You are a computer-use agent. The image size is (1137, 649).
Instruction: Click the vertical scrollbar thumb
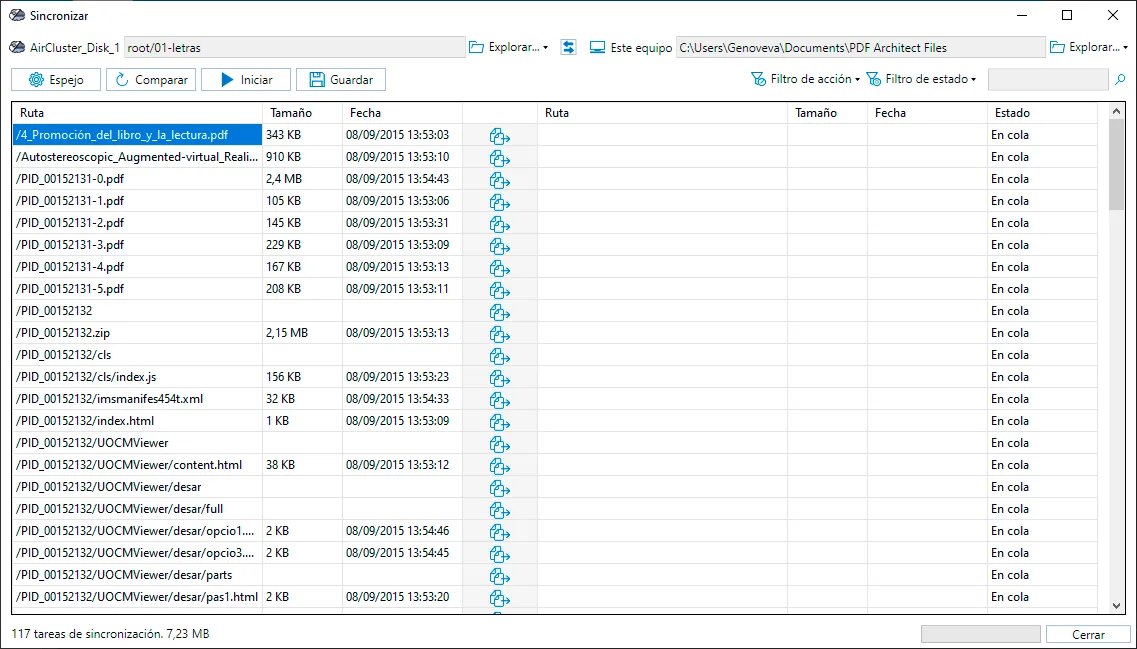tap(1117, 165)
